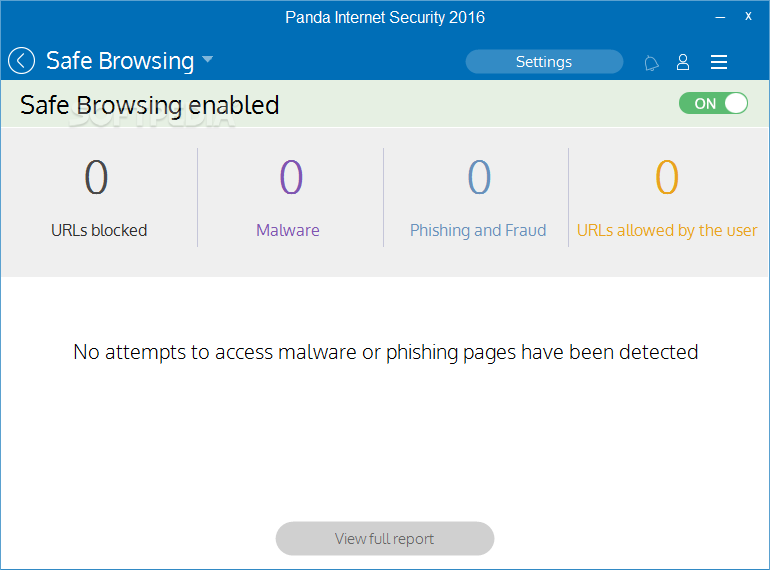The image size is (770, 570).
Task: Turn off the Safe Browsing ON switch
Action: pyautogui.click(x=713, y=104)
